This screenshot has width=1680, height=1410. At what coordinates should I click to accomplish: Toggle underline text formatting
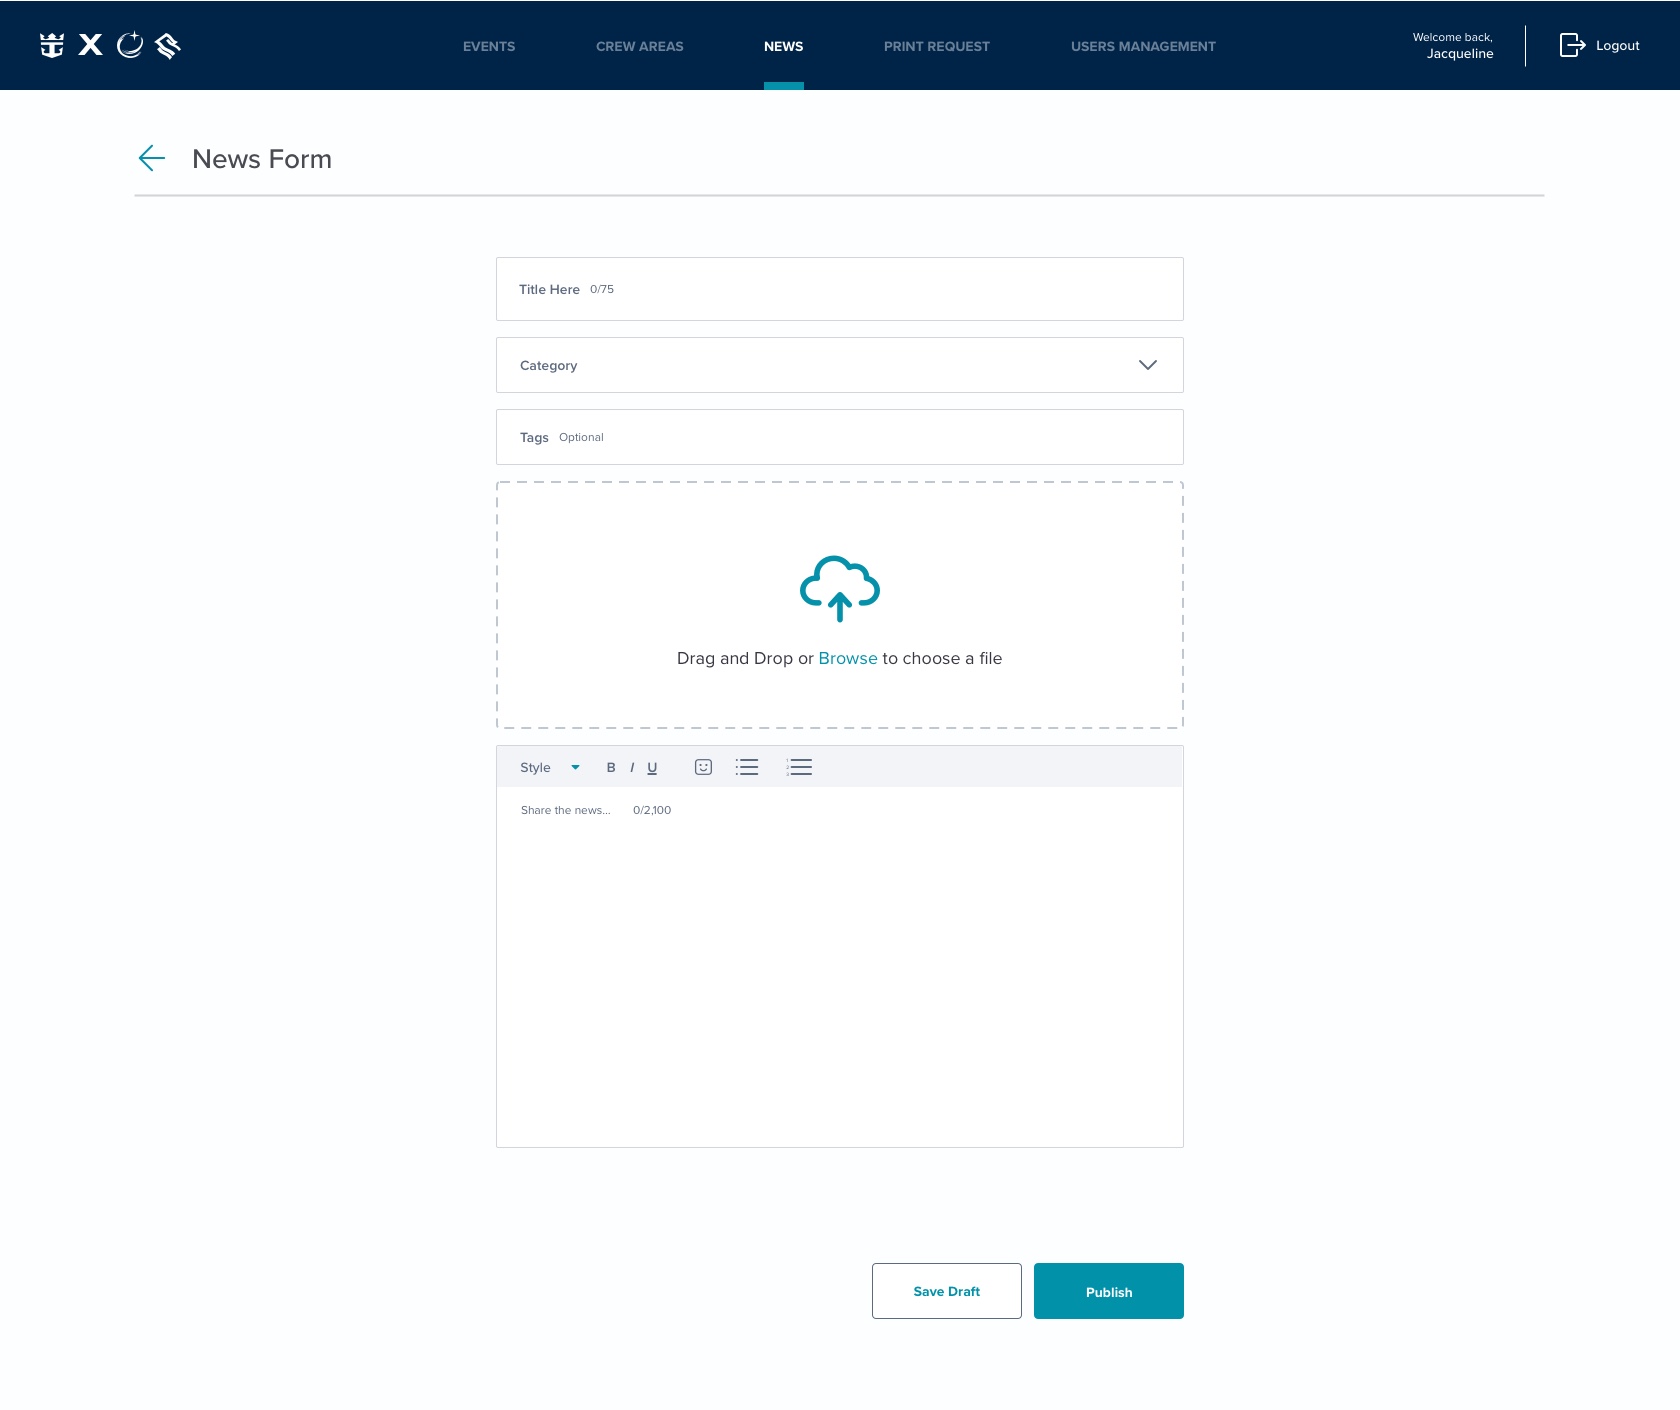(652, 767)
